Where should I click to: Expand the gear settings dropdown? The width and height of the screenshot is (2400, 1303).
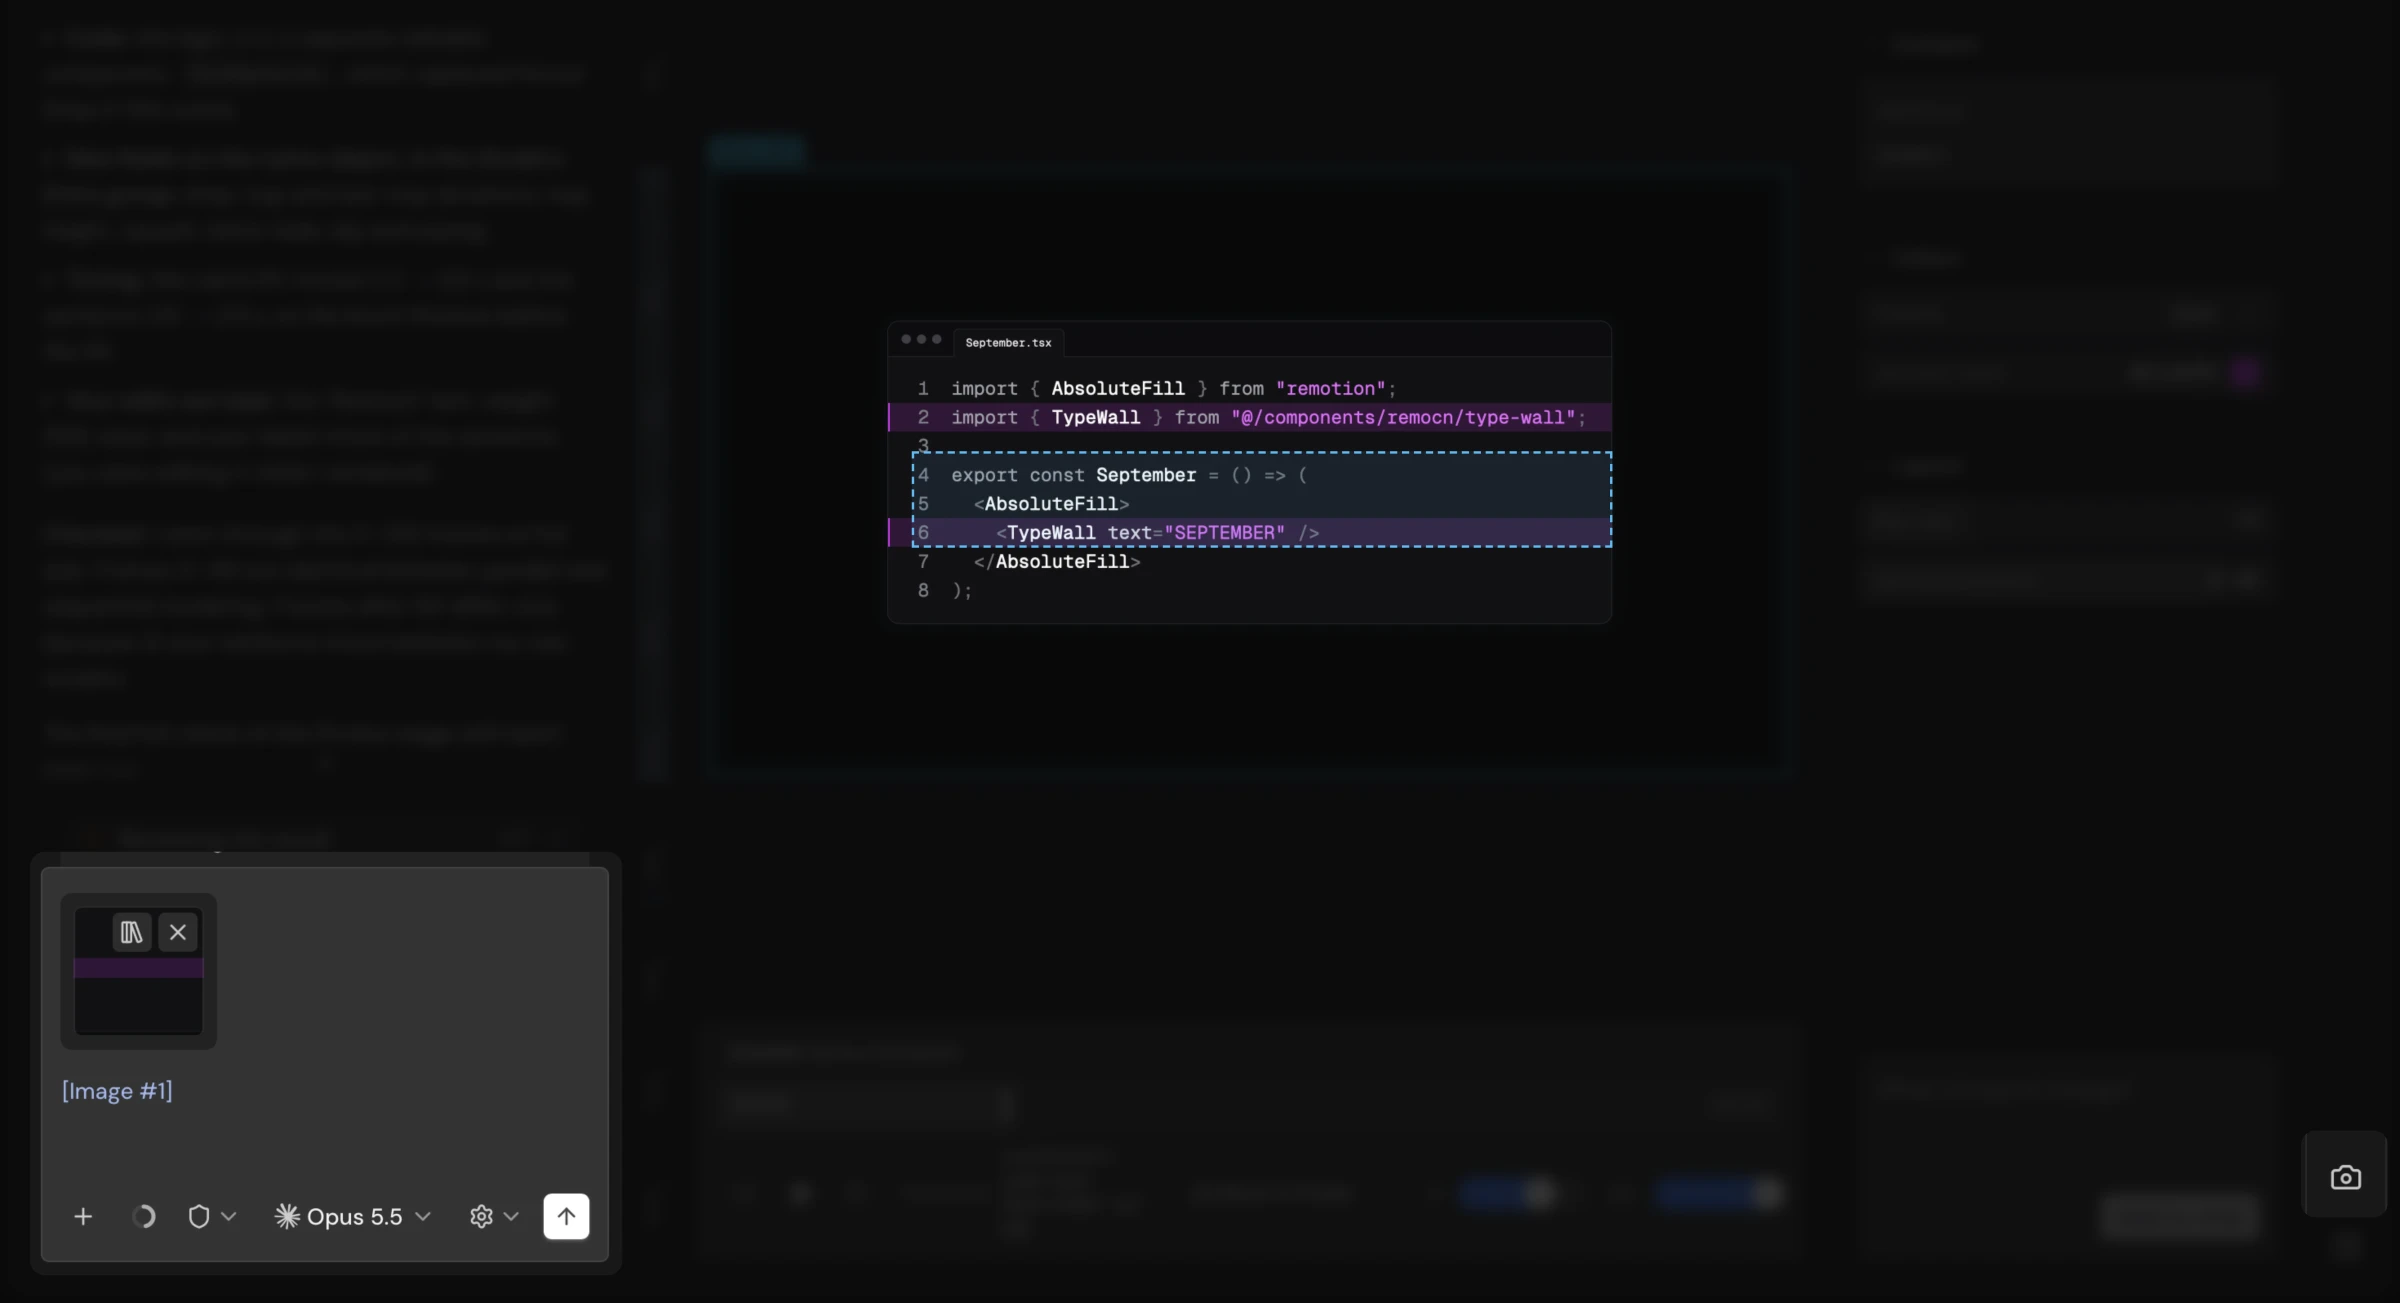coord(494,1216)
